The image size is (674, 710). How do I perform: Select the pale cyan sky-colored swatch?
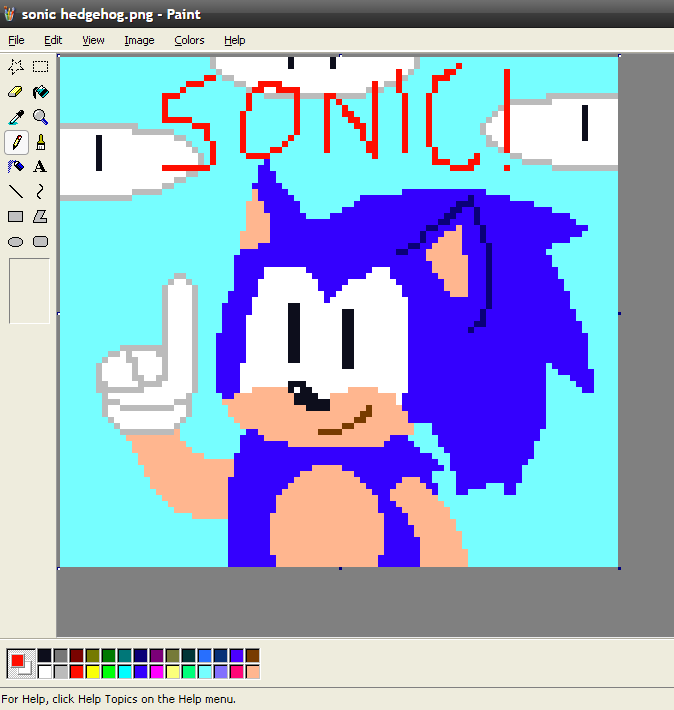pos(205,672)
